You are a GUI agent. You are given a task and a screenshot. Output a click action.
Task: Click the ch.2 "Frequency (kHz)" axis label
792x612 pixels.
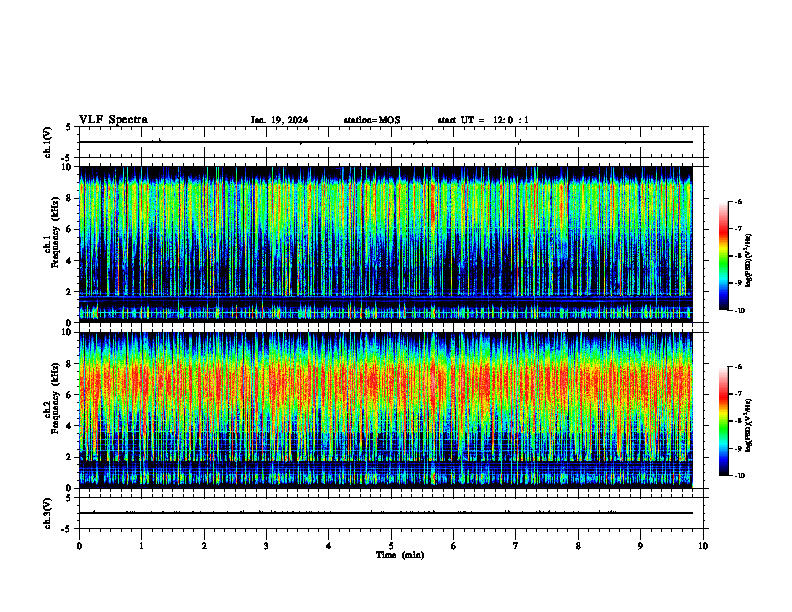pos(55,398)
